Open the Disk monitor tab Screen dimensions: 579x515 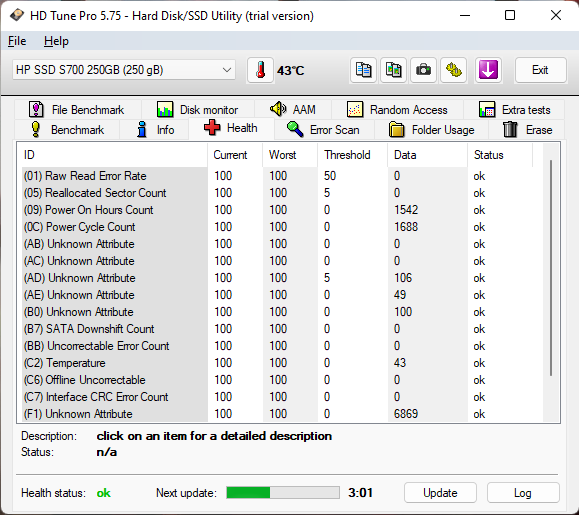point(198,110)
